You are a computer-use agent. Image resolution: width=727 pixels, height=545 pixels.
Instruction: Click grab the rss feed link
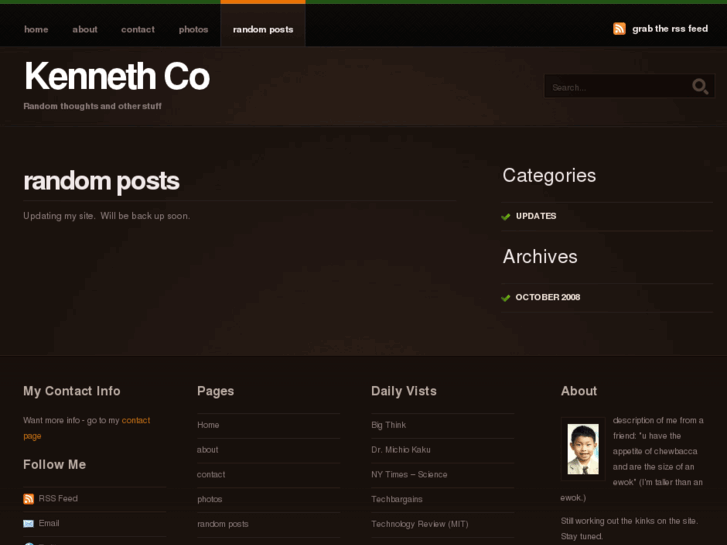[x=670, y=29]
